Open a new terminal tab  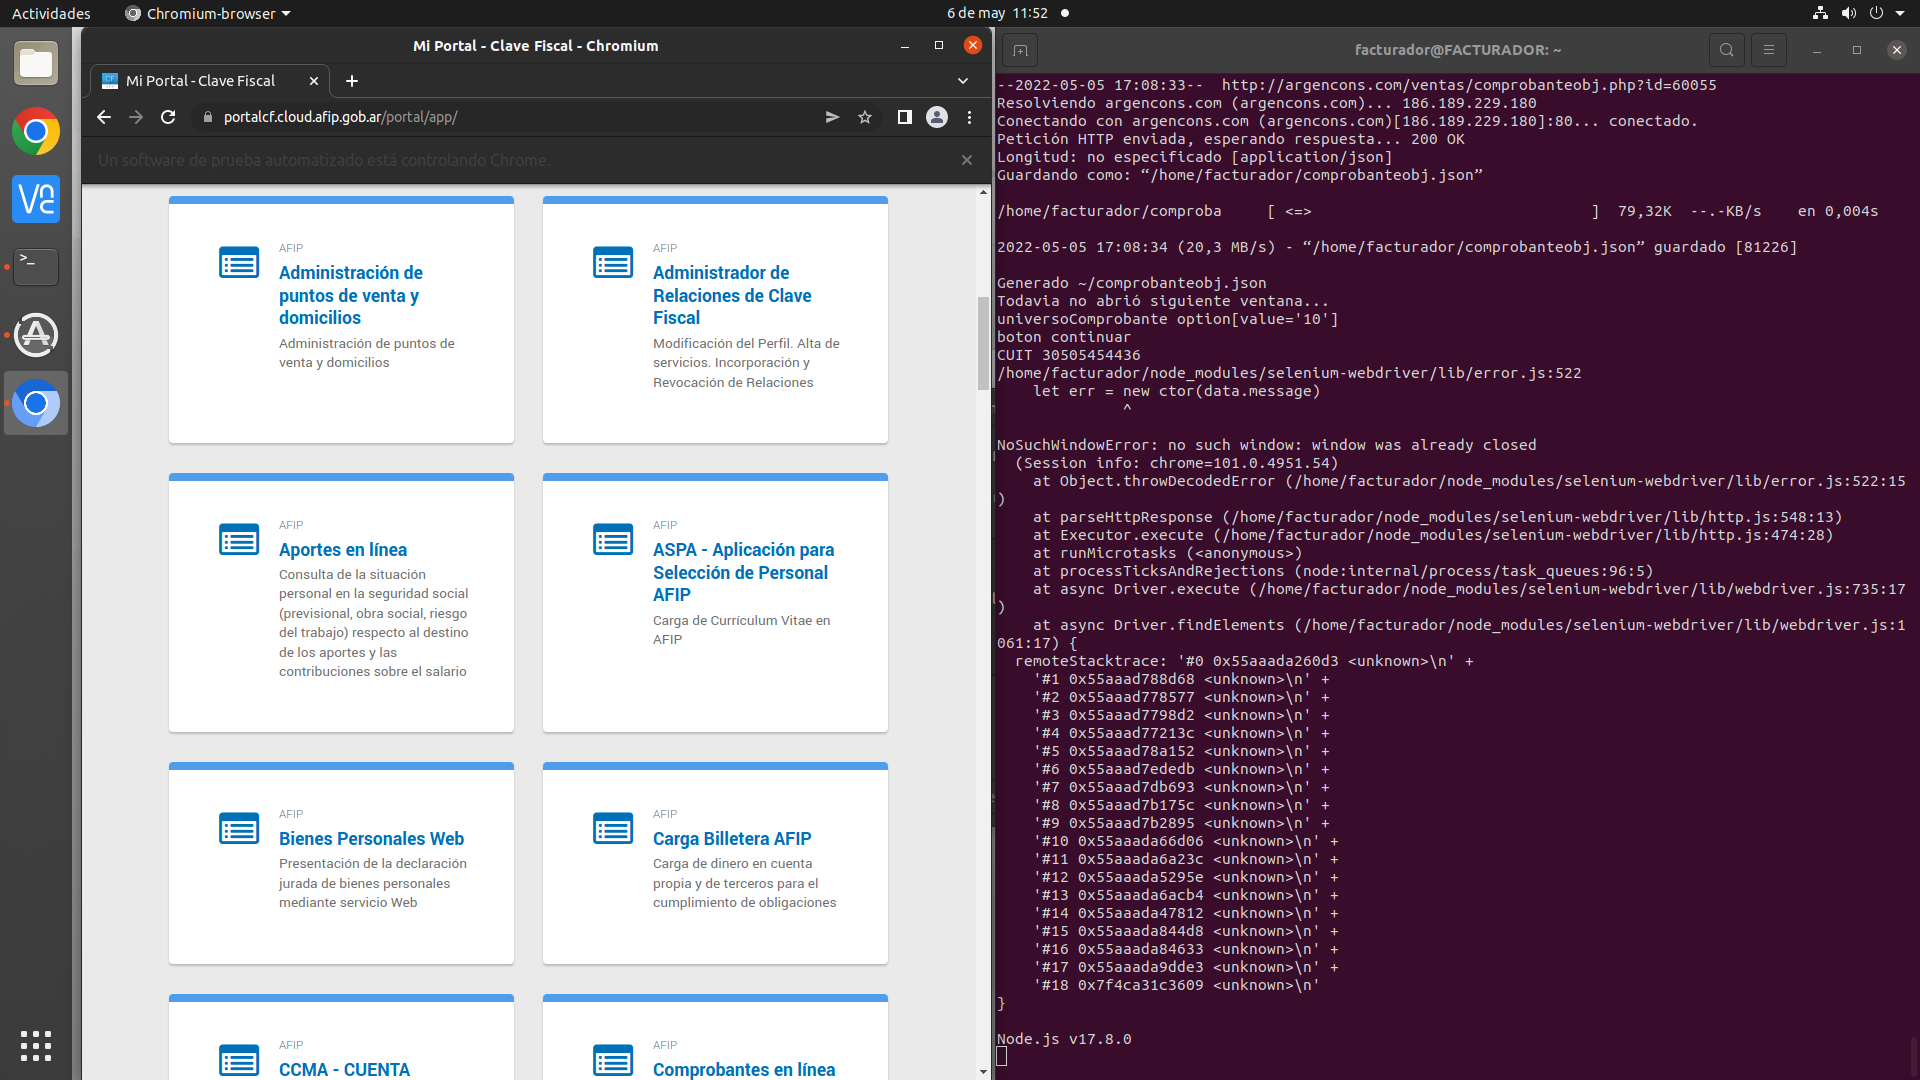click(x=1020, y=50)
